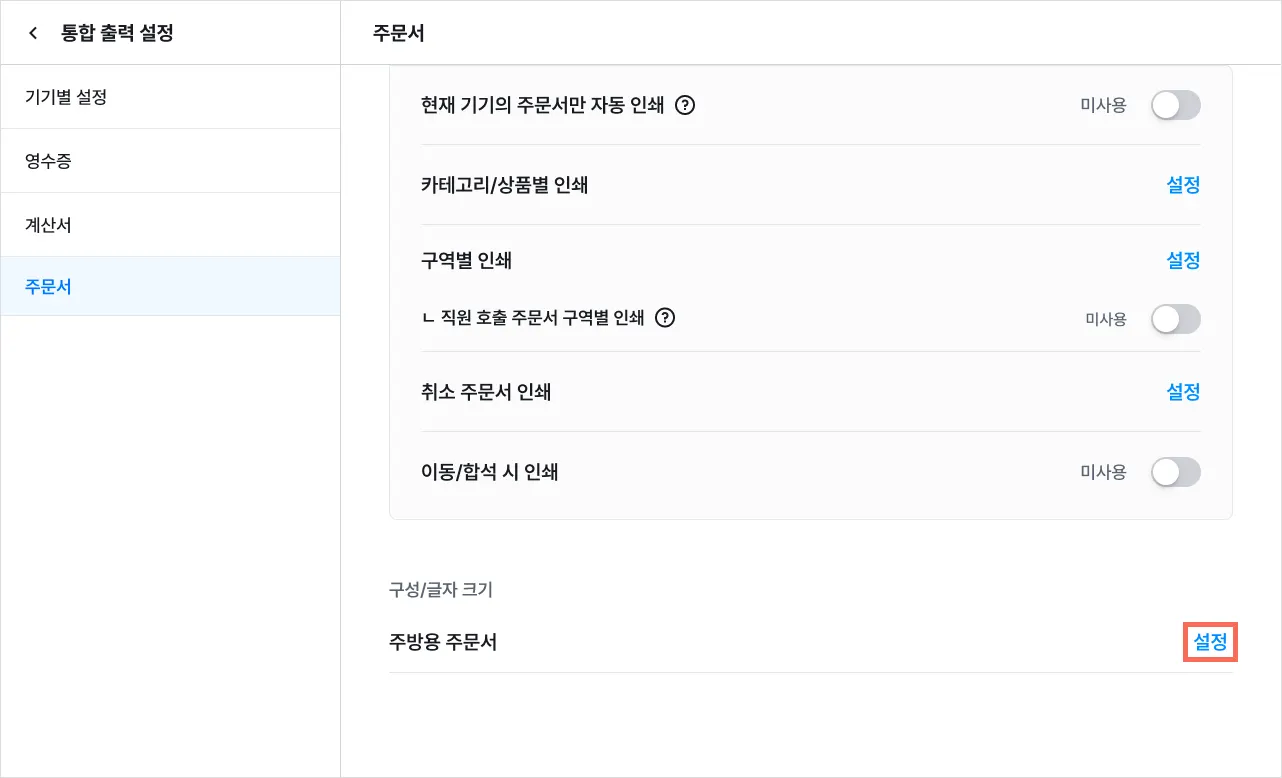
Task: Go to 영수증 in the sidebar
Action: pos(48,161)
